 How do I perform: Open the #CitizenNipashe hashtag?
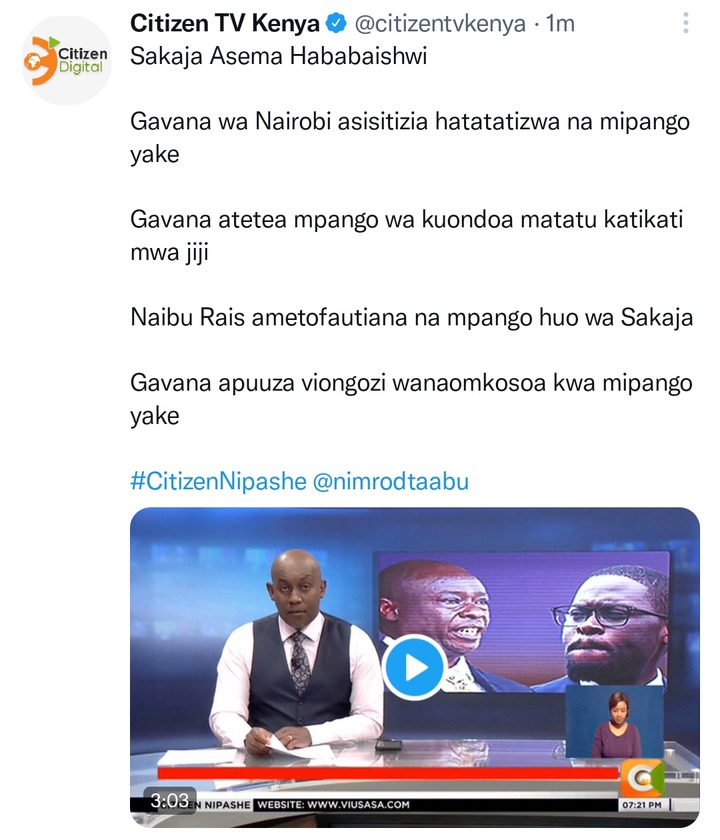tap(218, 481)
